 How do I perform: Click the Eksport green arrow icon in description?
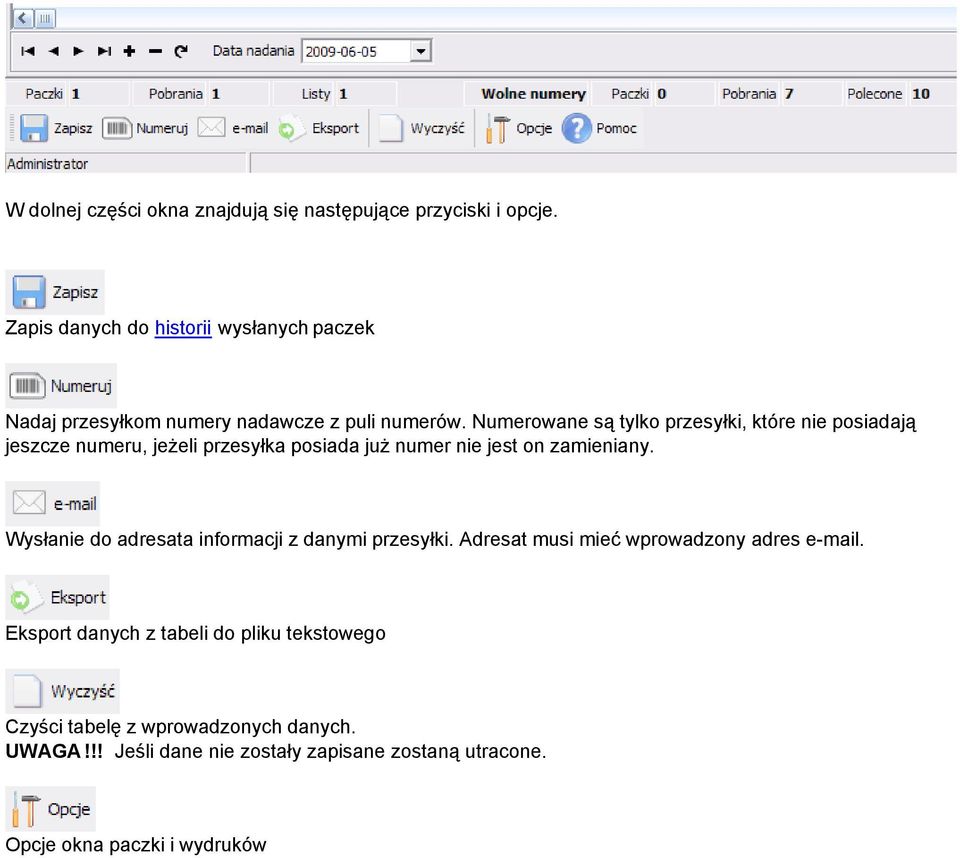(x=26, y=596)
